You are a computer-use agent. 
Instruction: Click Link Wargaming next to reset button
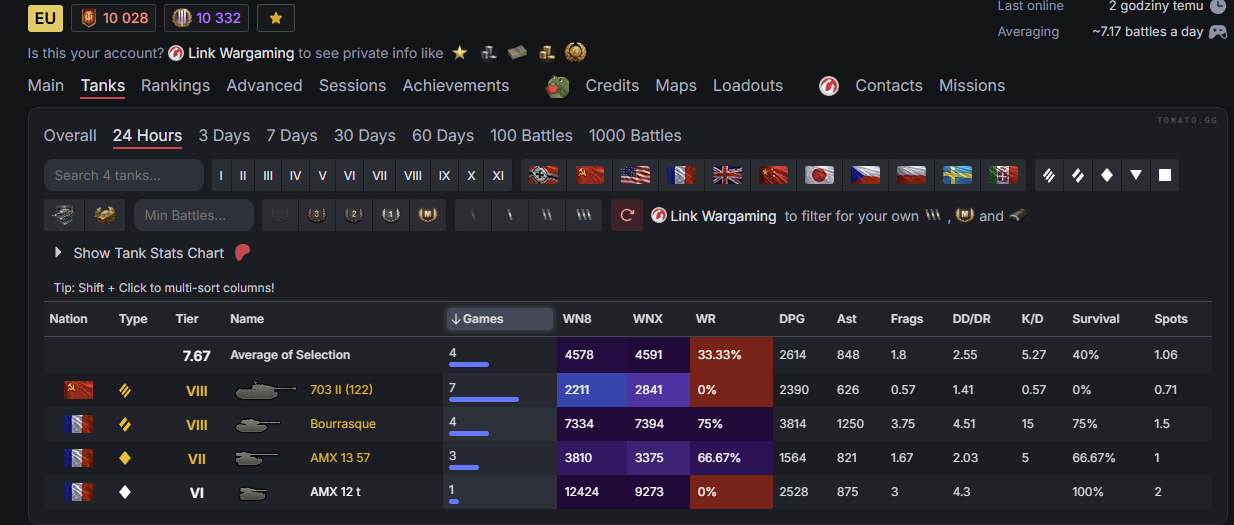pos(723,216)
